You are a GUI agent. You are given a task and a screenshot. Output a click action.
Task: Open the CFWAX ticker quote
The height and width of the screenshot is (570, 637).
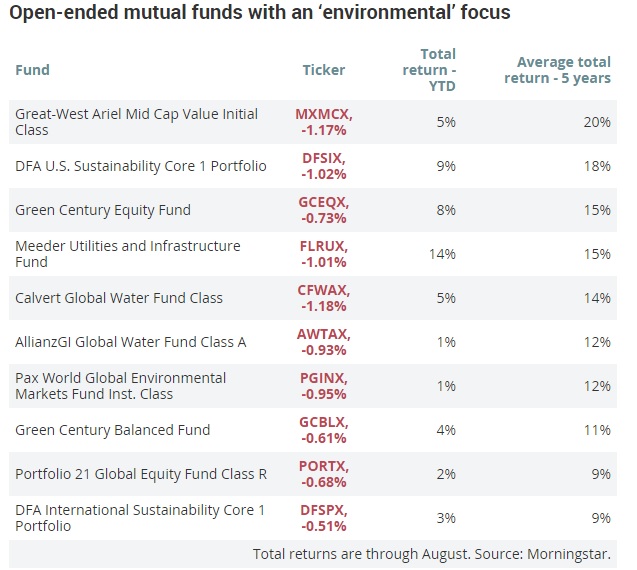pyautogui.click(x=322, y=290)
